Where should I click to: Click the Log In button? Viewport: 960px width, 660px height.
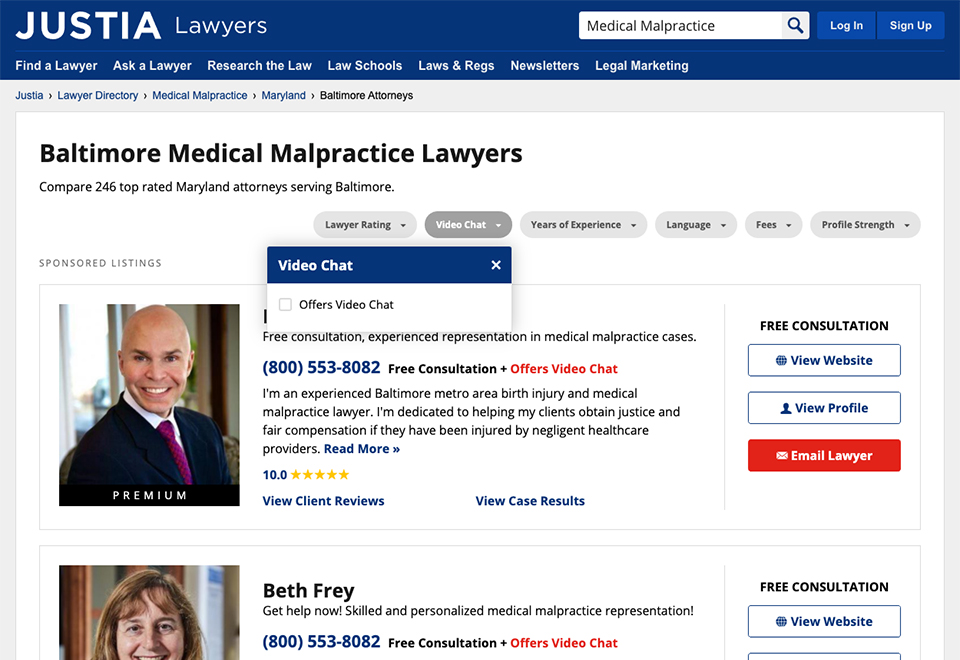point(846,26)
